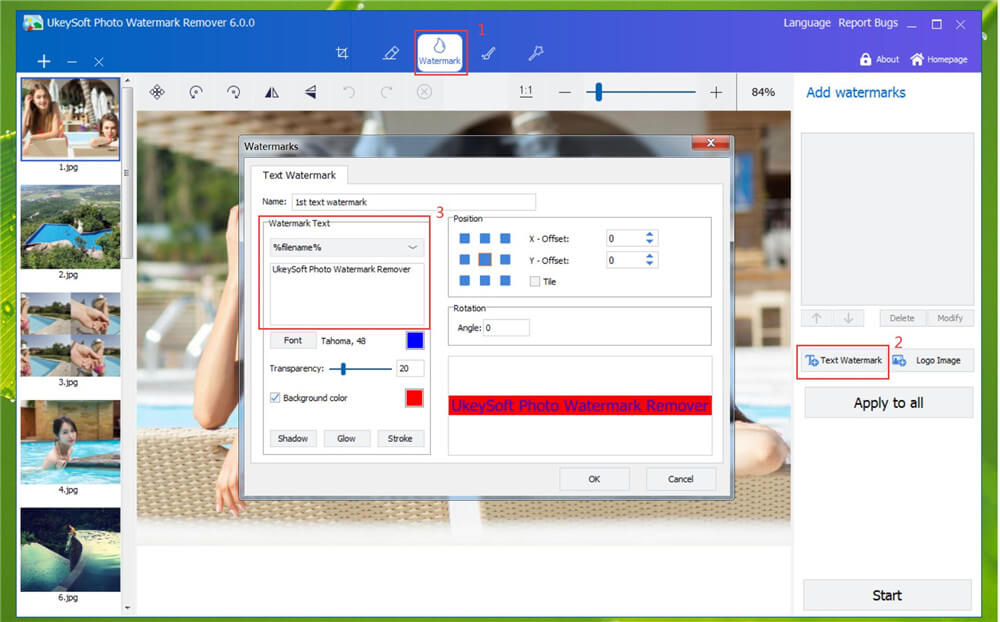Increase the X - Offset value
The height and width of the screenshot is (622, 1000).
tap(650, 235)
